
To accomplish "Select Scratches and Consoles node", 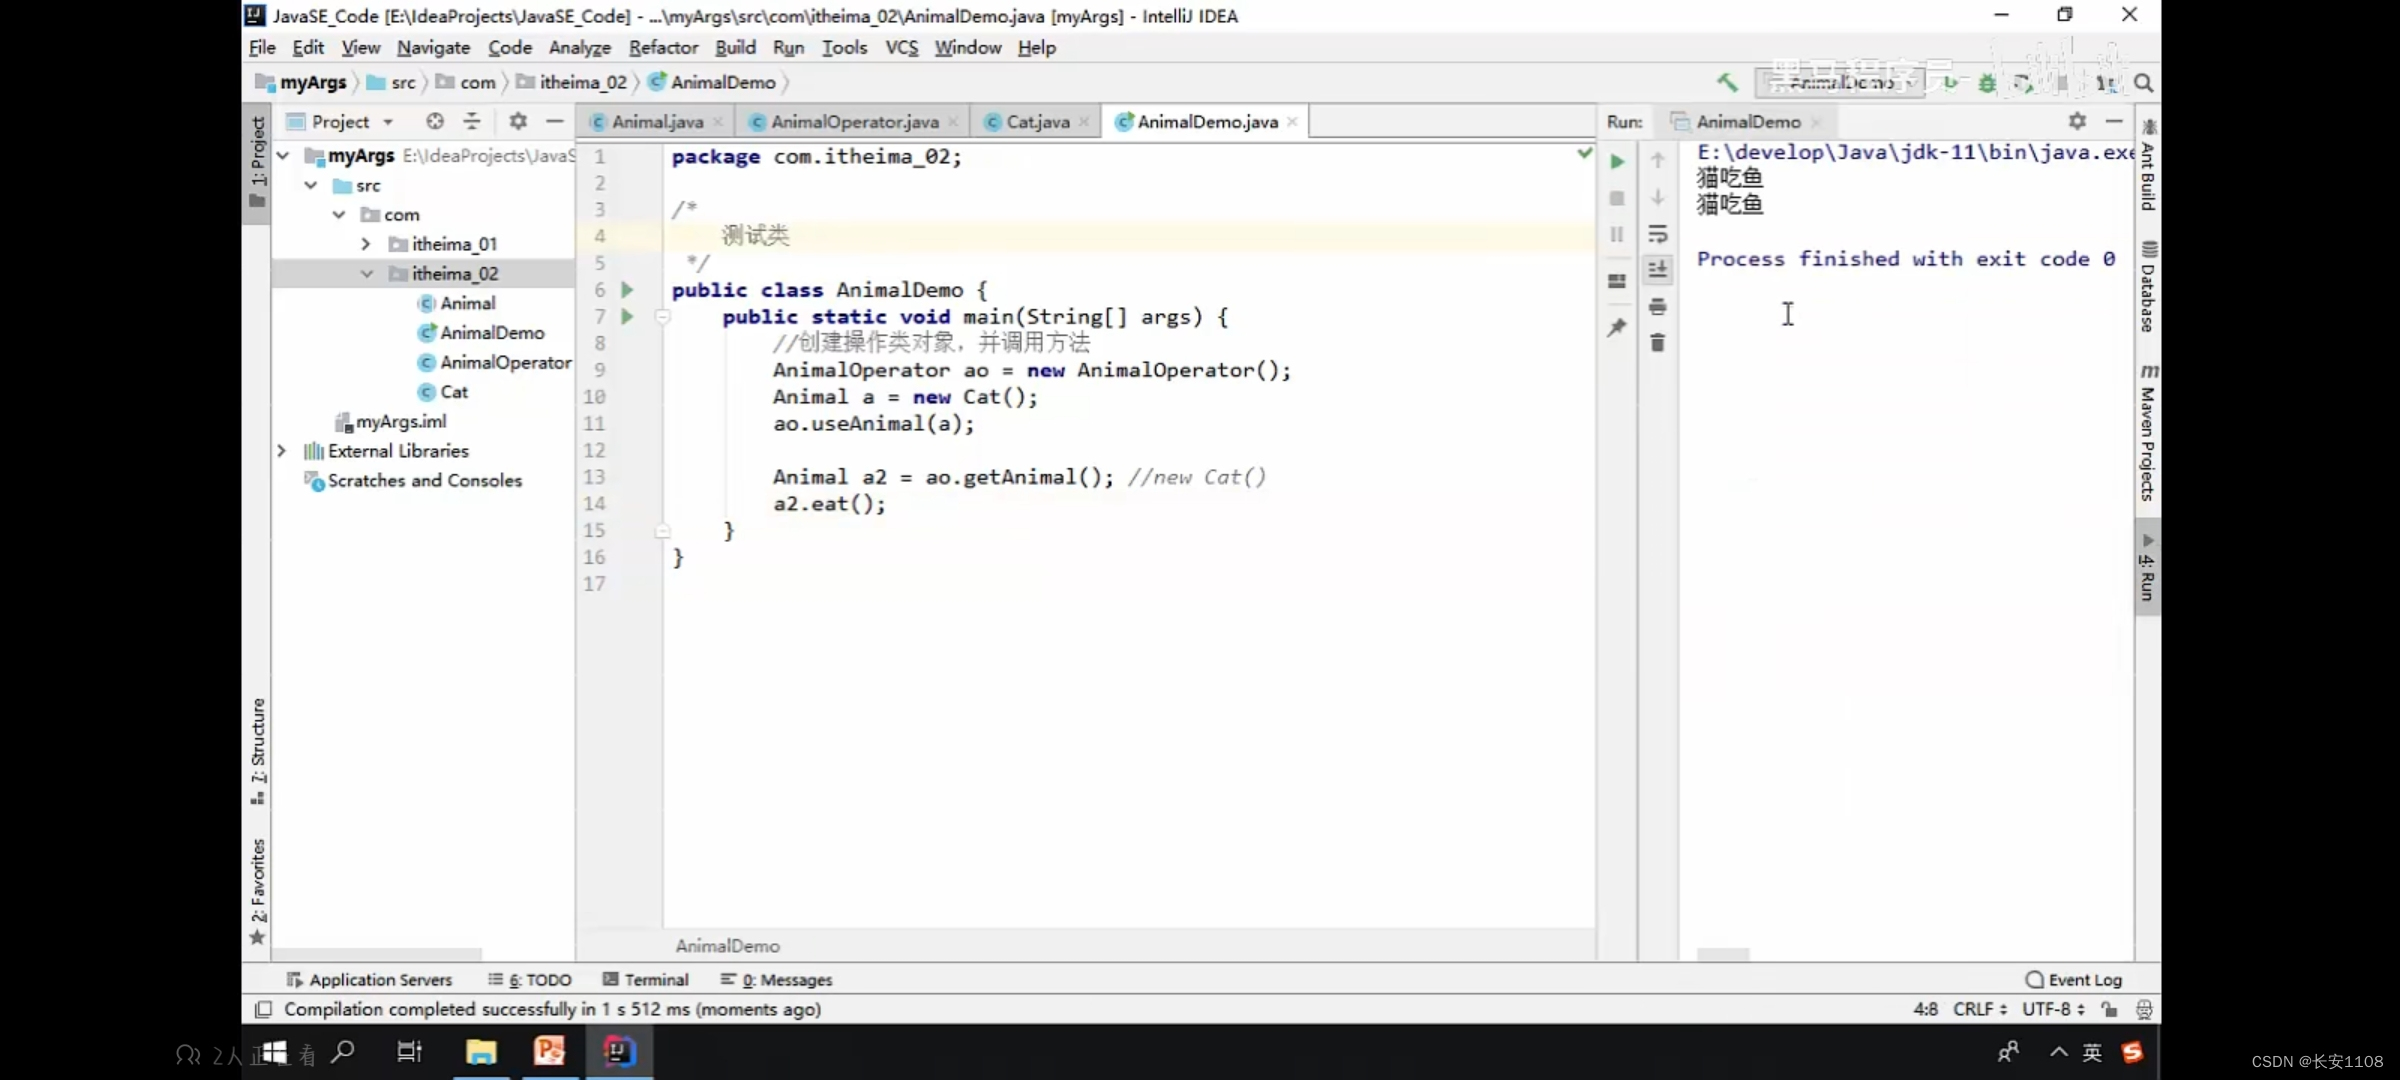I will pos(413,481).
